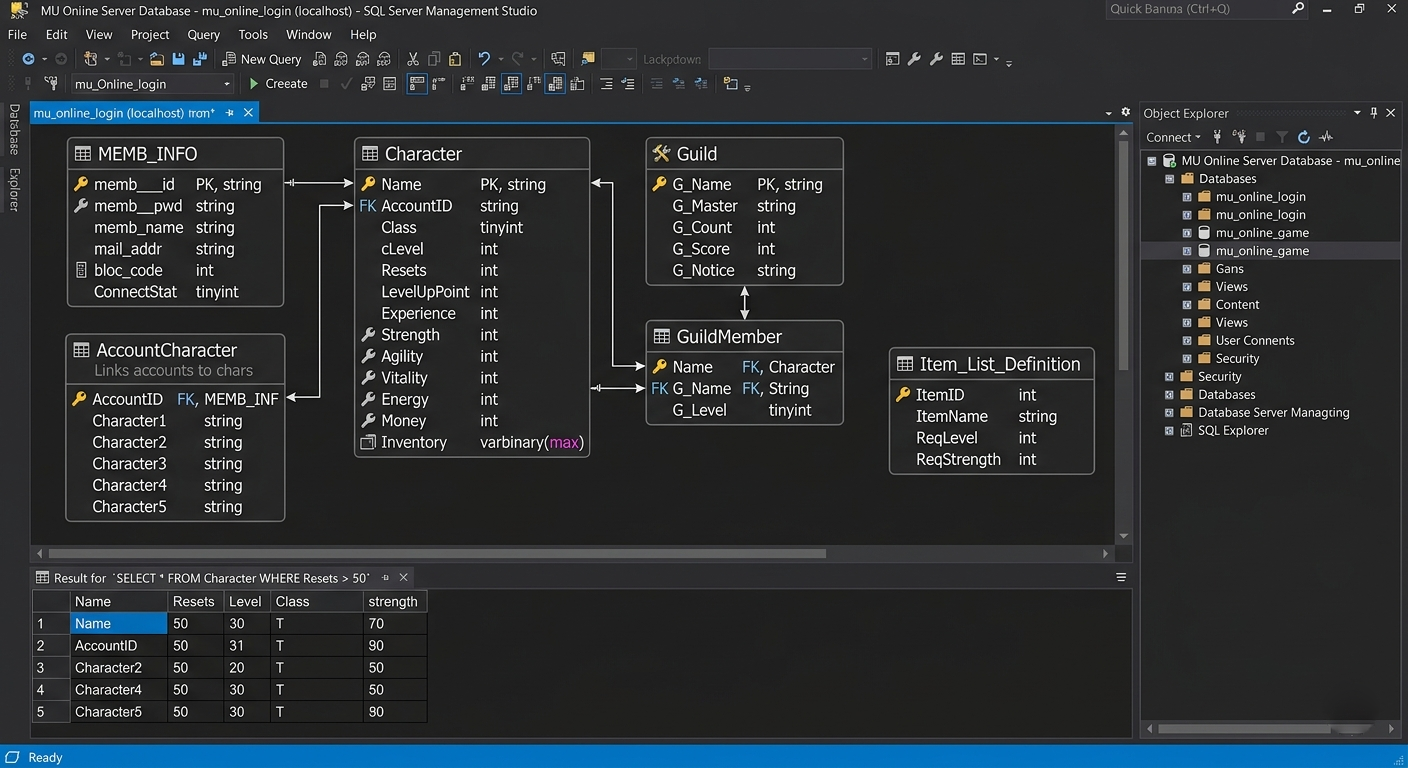
Task: Collapse the MU Online Server Database node
Action: coord(1152,161)
